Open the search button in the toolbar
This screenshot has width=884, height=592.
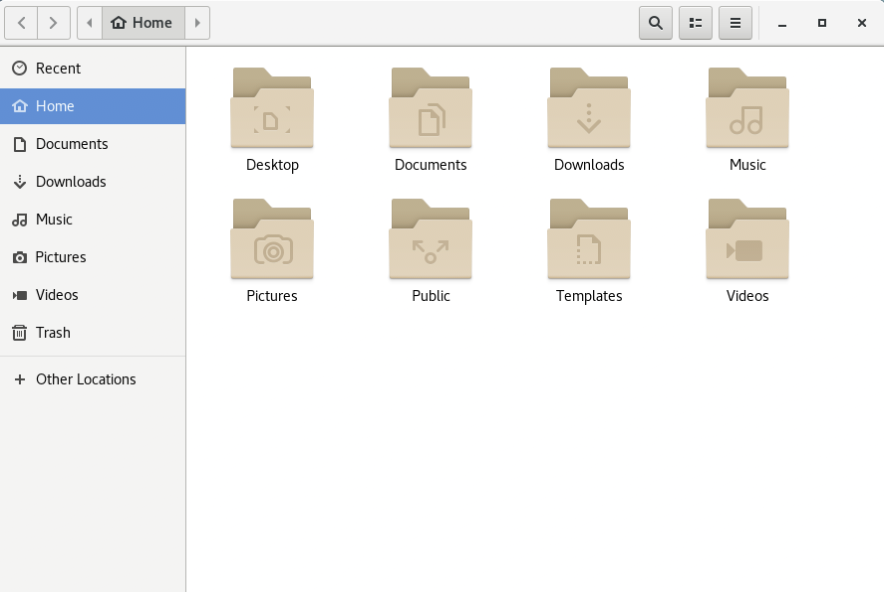click(655, 23)
